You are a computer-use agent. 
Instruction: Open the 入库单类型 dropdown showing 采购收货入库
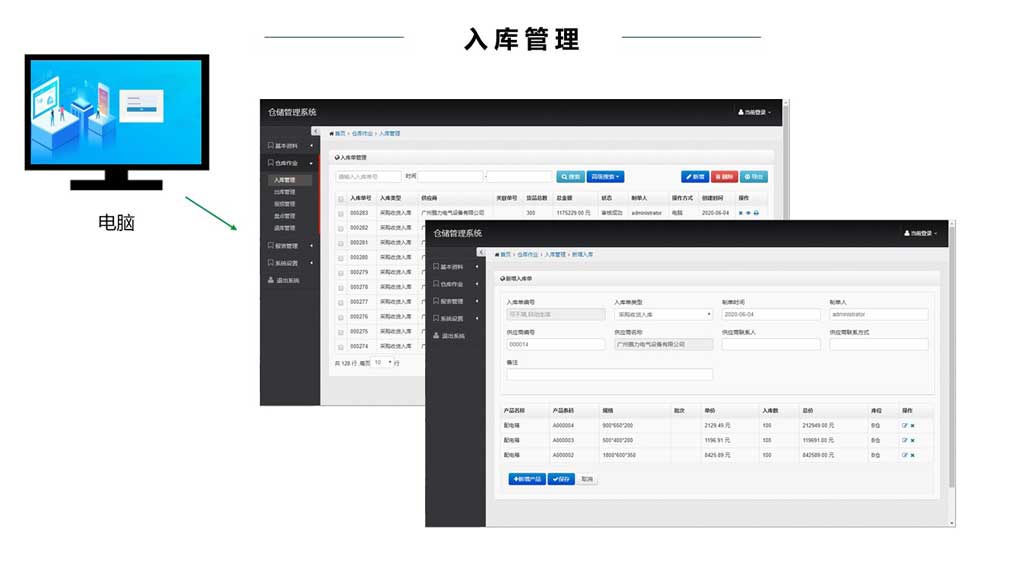pyautogui.click(x=662, y=314)
